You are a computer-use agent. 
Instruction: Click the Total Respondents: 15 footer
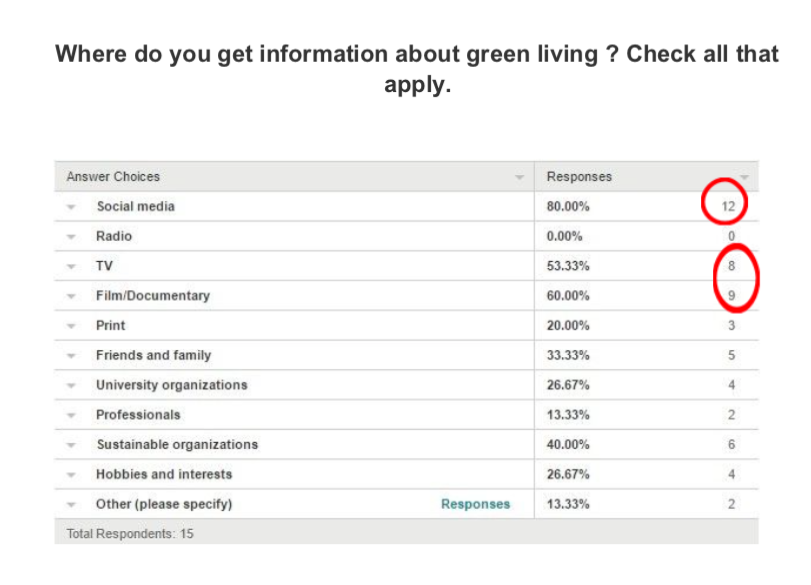(130, 534)
